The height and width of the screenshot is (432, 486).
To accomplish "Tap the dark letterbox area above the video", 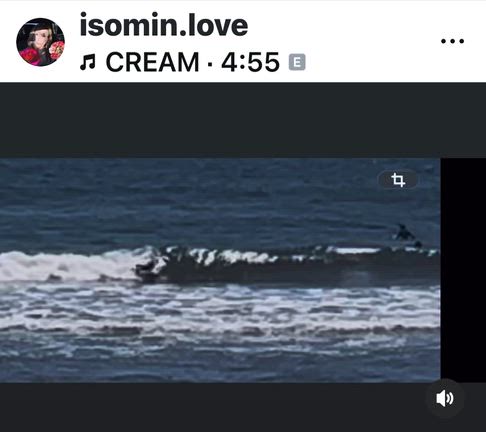I will pyautogui.click(x=243, y=120).
